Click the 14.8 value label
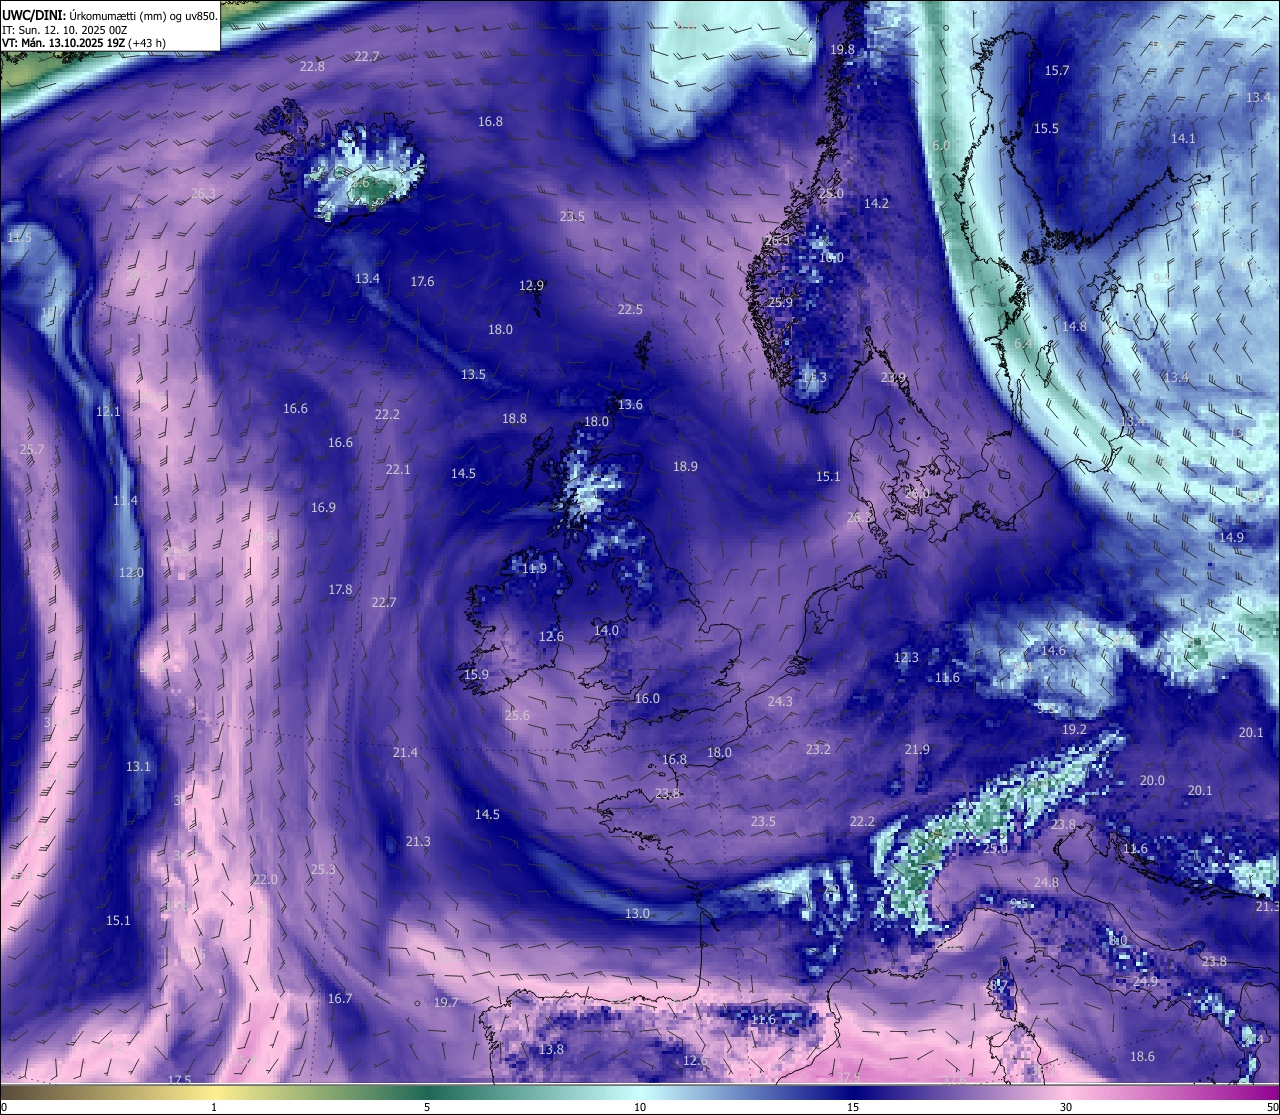The image size is (1280, 1115). pos(1074,327)
